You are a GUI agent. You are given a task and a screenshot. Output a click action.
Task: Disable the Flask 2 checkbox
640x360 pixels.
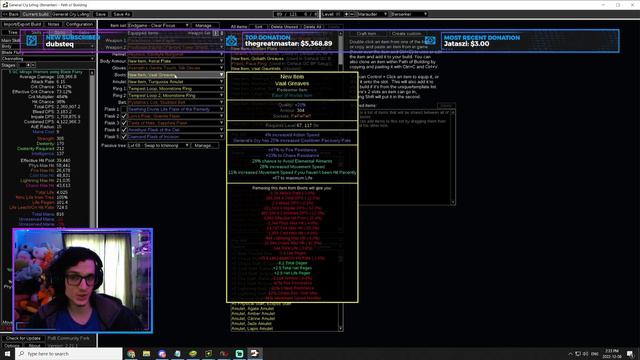point(124,116)
